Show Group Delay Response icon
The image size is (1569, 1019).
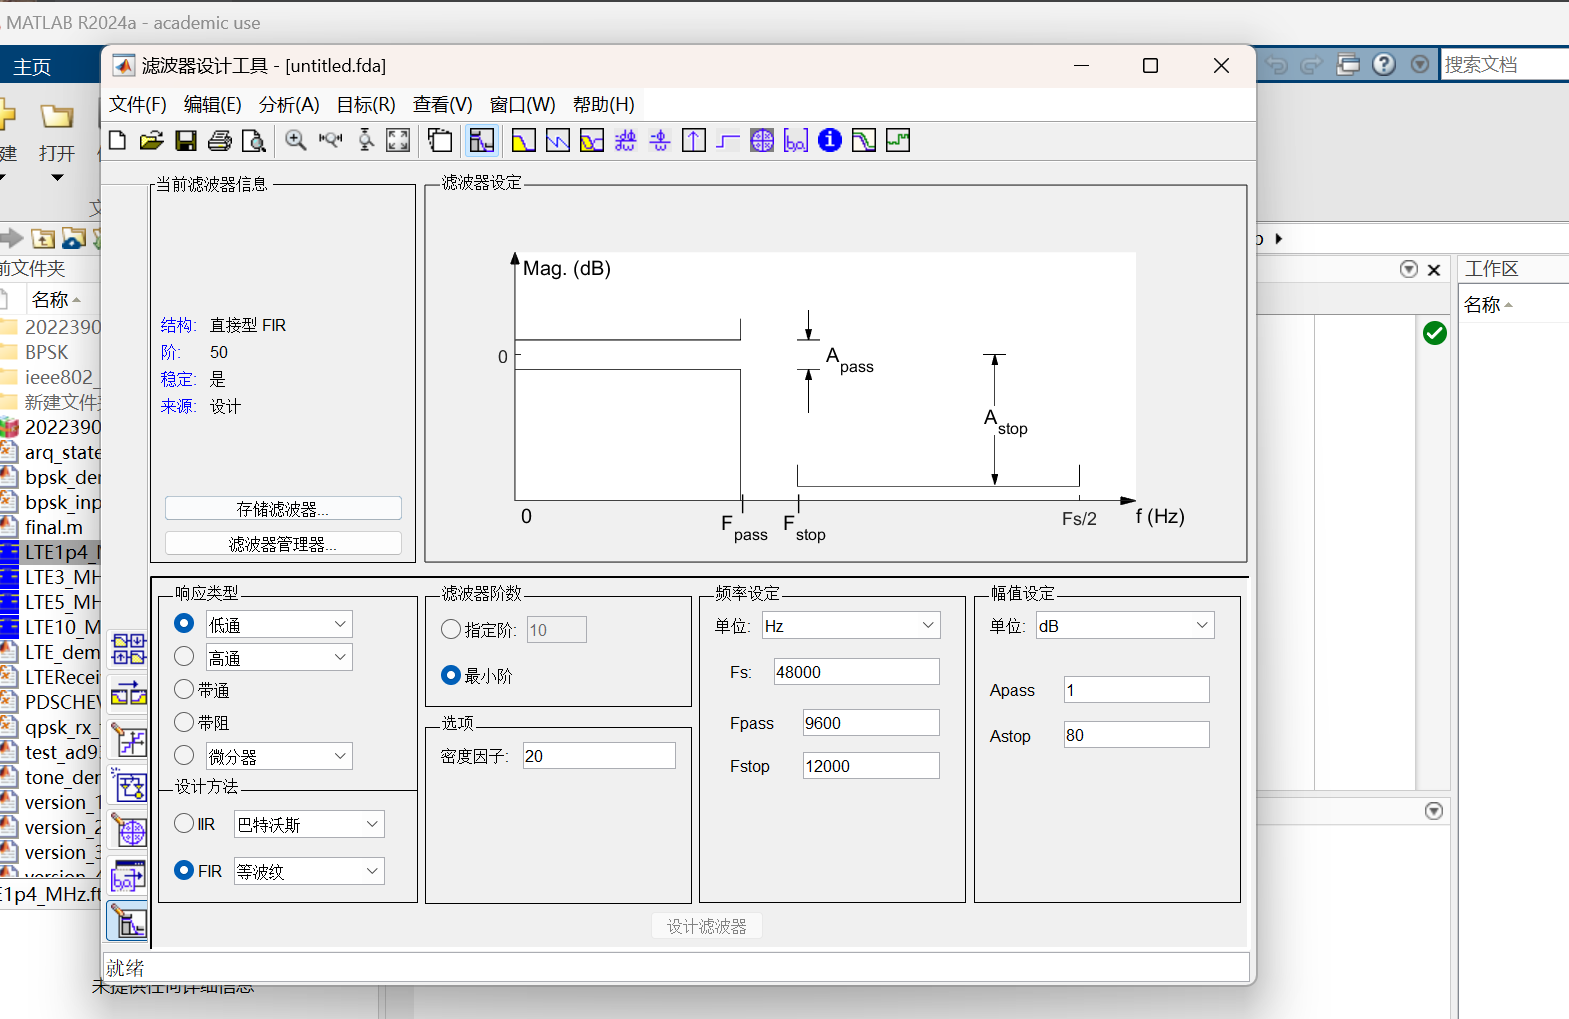click(x=626, y=141)
